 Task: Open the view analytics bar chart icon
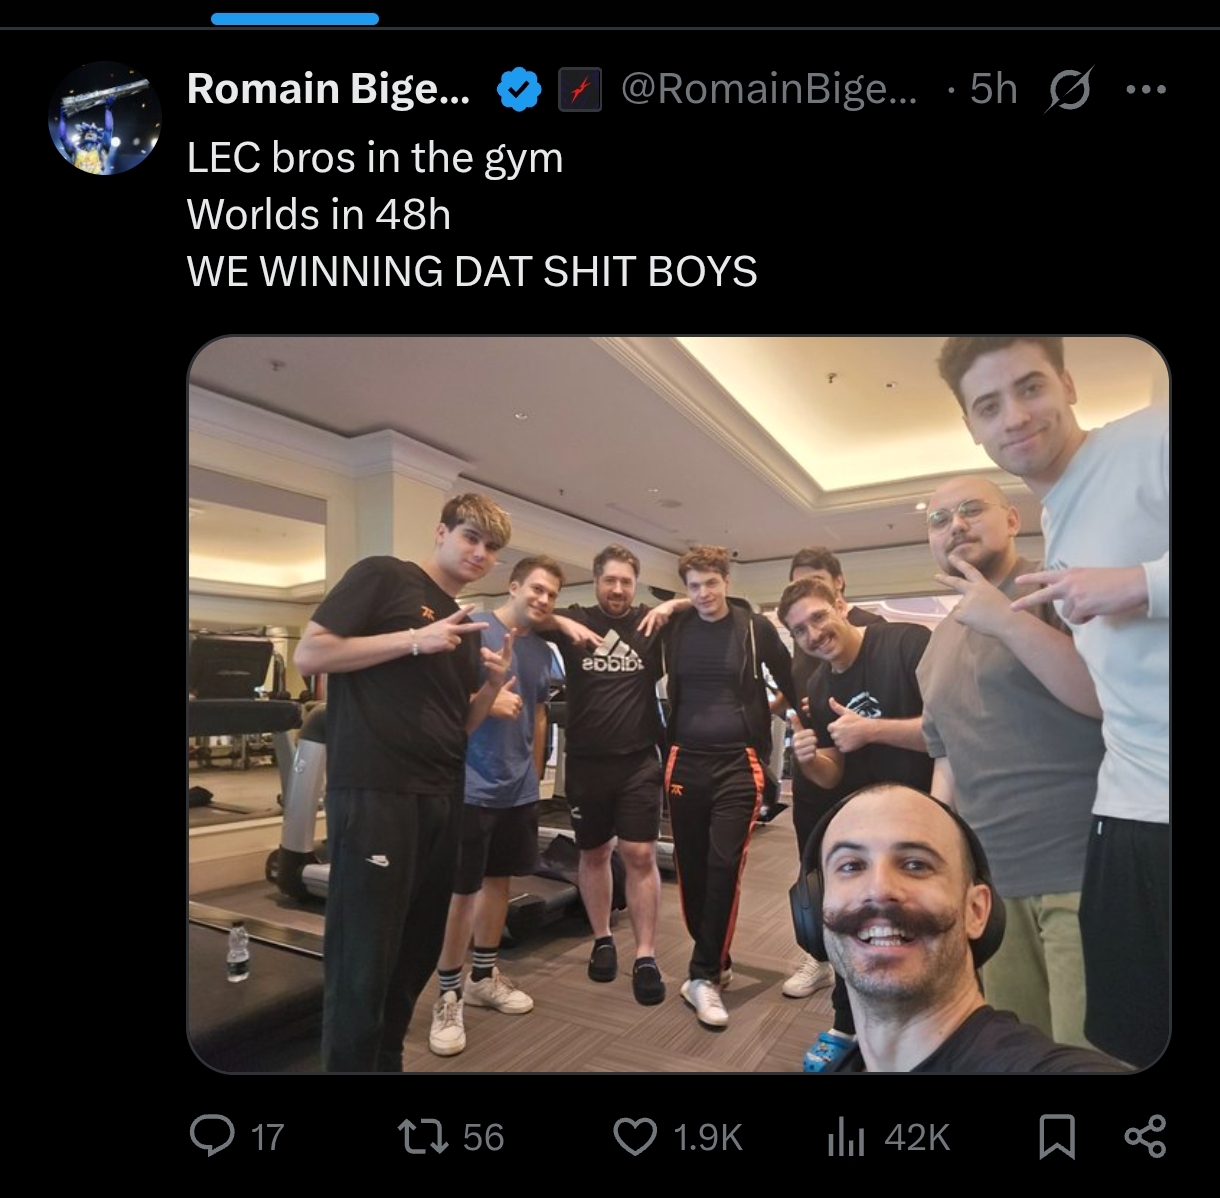click(x=845, y=1138)
